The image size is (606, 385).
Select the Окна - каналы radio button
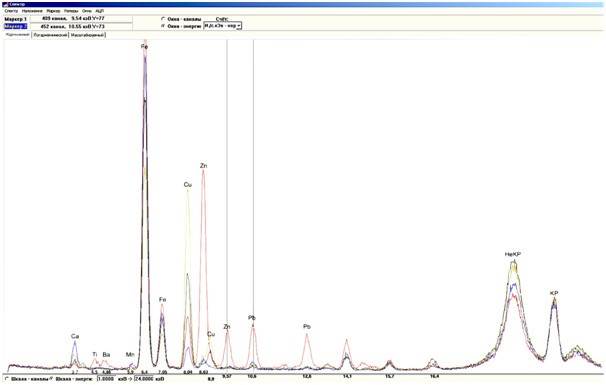tap(163, 19)
